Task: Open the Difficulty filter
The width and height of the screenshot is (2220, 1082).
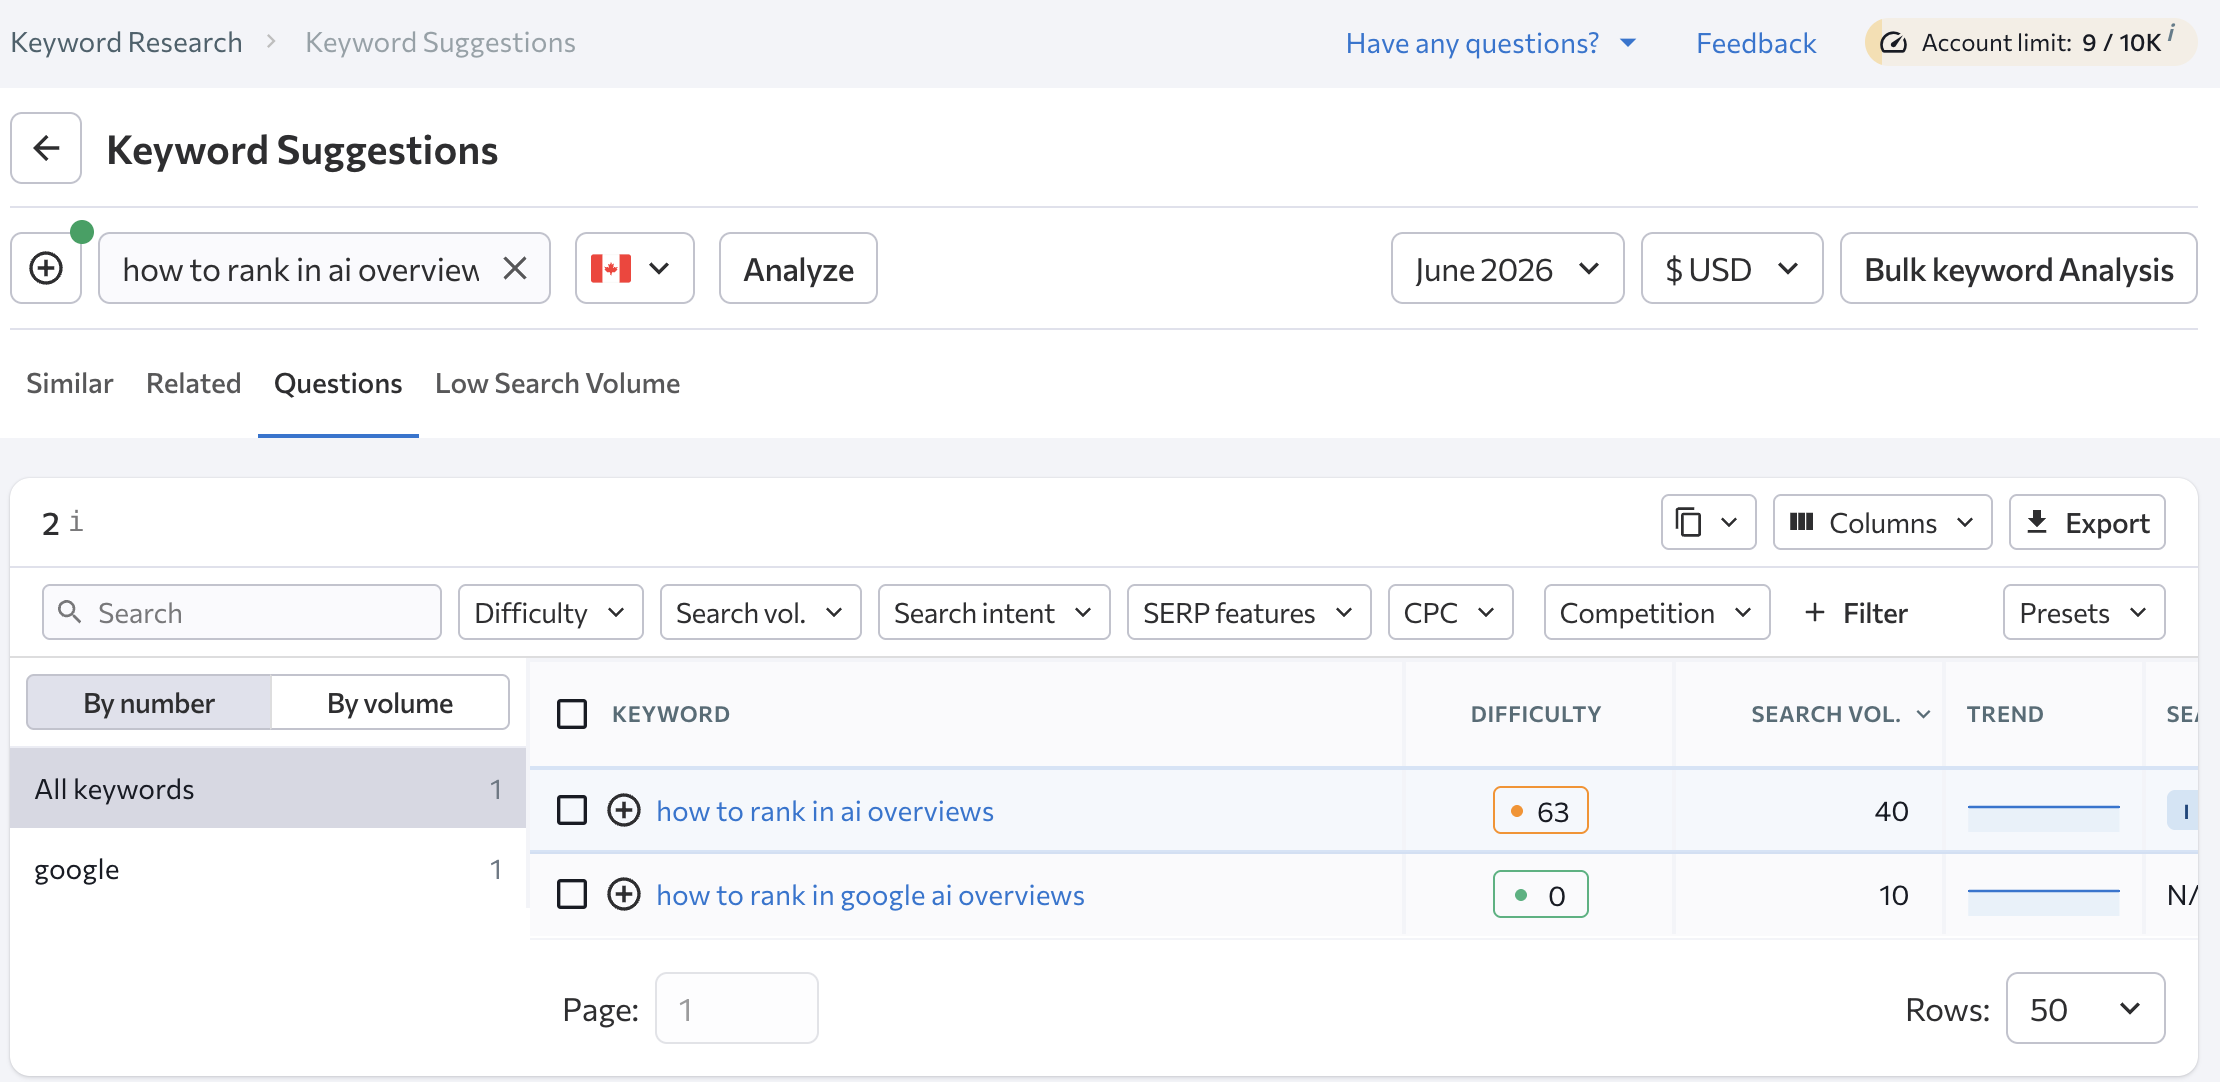Action: pyautogui.click(x=550, y=612)
